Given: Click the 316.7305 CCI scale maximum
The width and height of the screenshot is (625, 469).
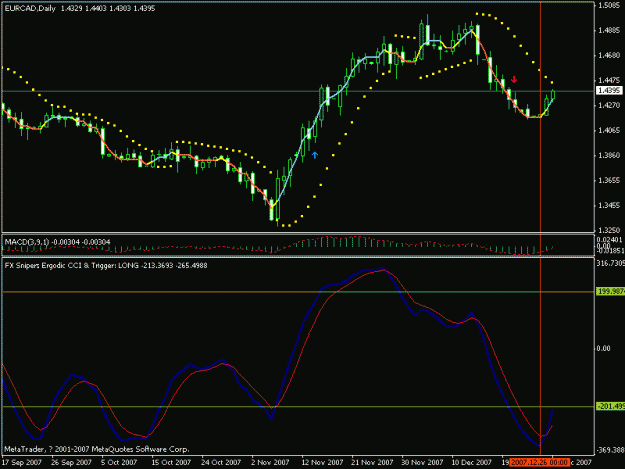Looking at the screenshot, I should pos(610,263).
